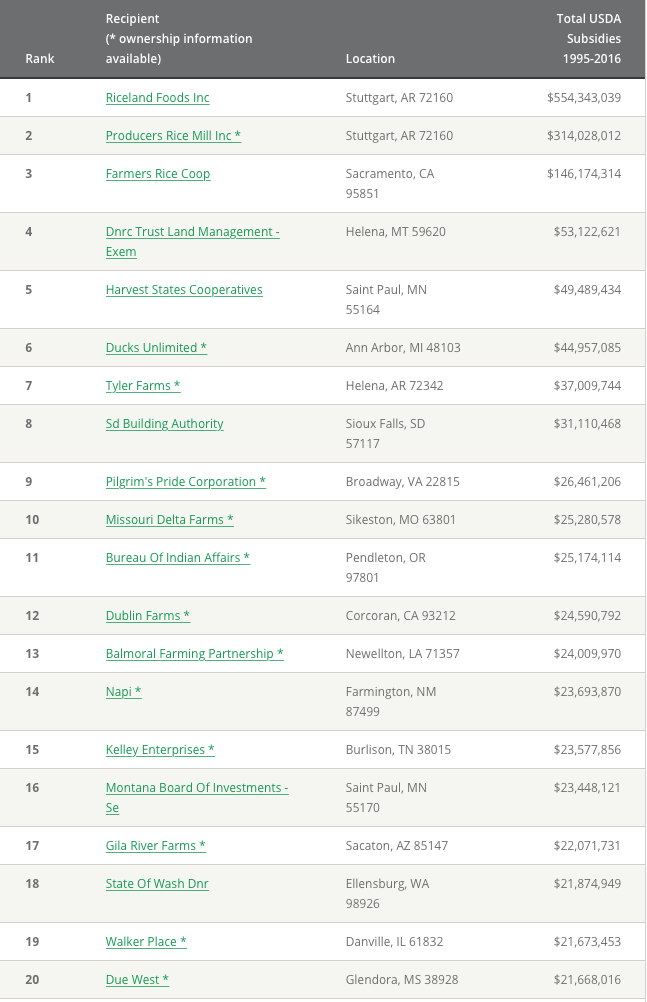Open Balmoral Farming Partnership link

tap(194, 654)
